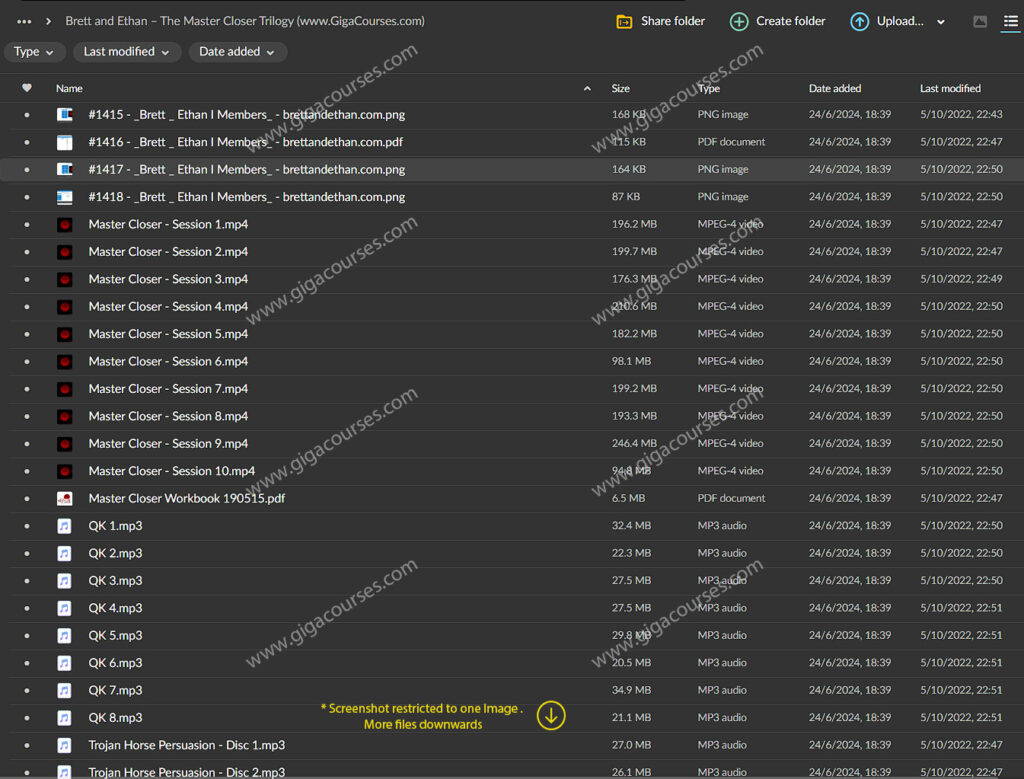This screenshot has height=779, width=1024.
Task: Click the video icon for Master Closer - Session 1.mp4
Action: pyautogui.click(x=64, y=225)
